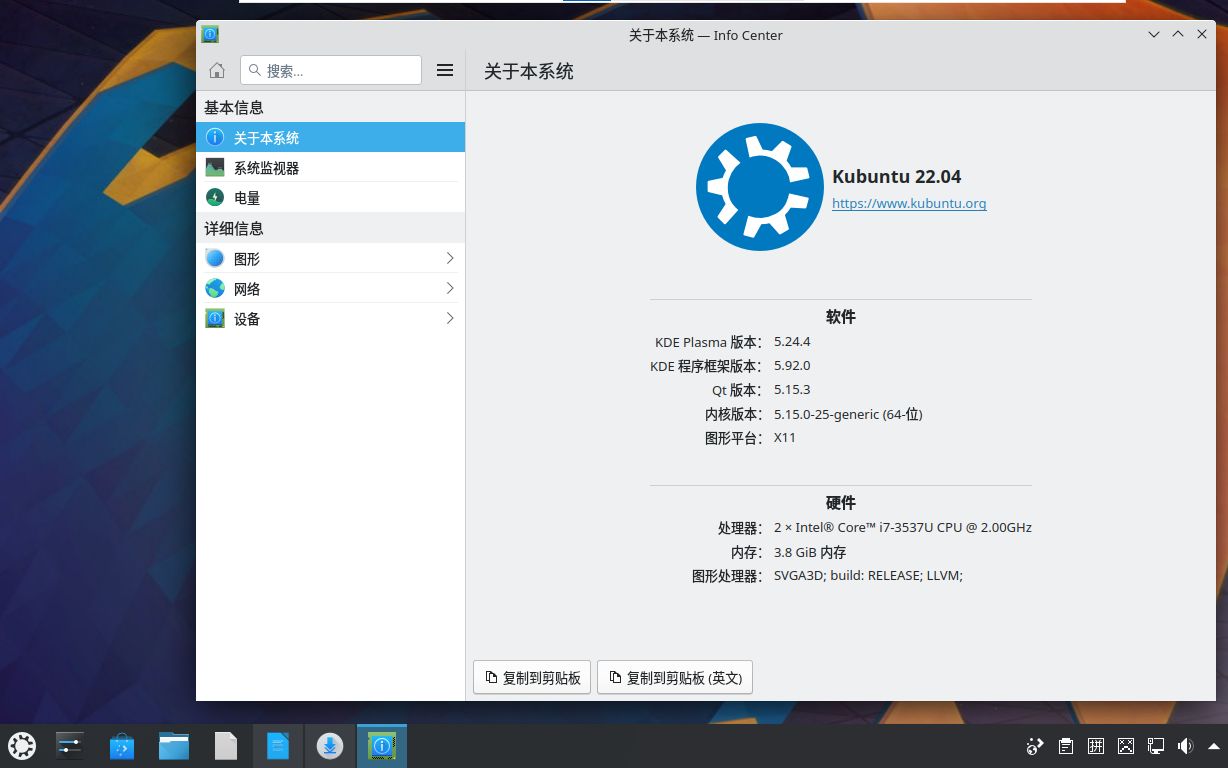Open System Settings from the taskbar

click(x=69, y=746)
